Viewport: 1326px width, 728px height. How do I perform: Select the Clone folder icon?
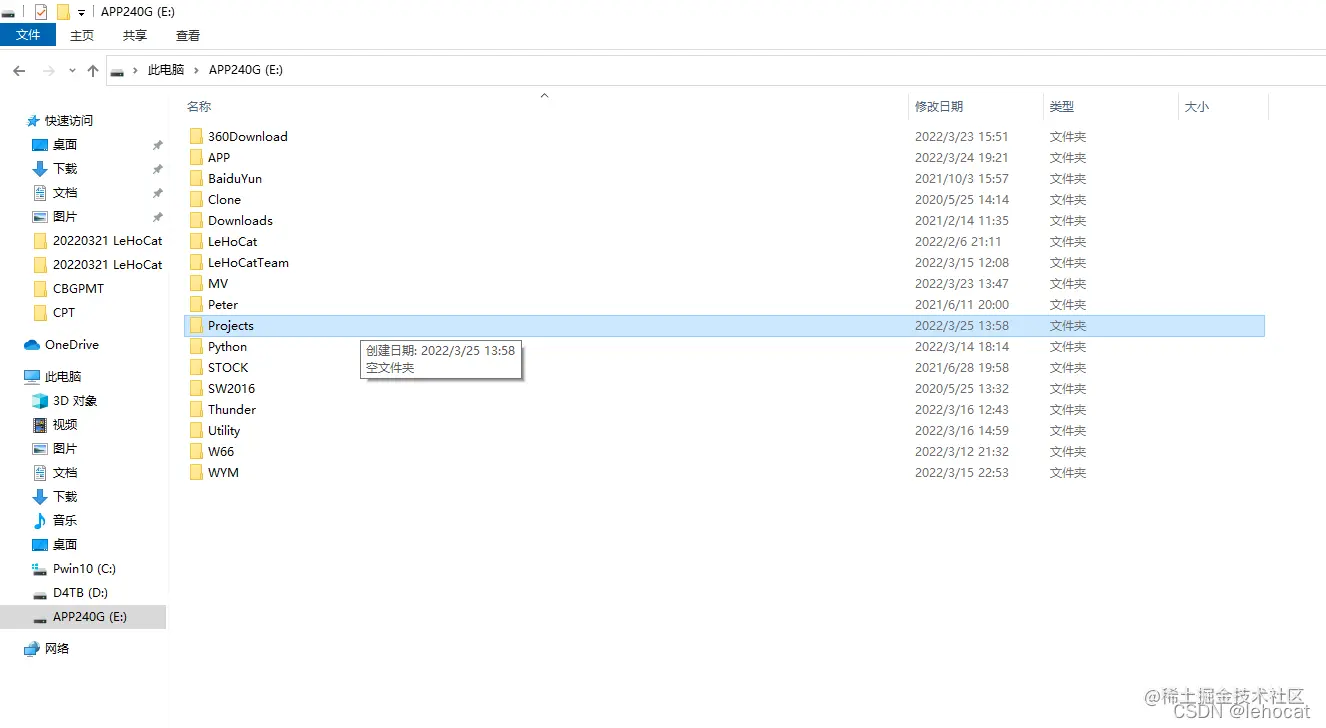(196, 199)
